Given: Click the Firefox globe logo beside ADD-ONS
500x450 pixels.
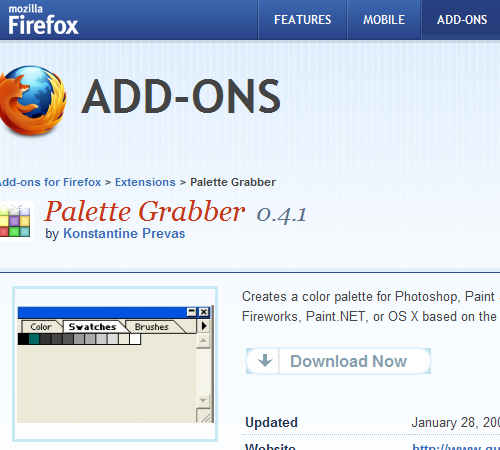Looking at the screenshot, I should click(x=32, y=100).
